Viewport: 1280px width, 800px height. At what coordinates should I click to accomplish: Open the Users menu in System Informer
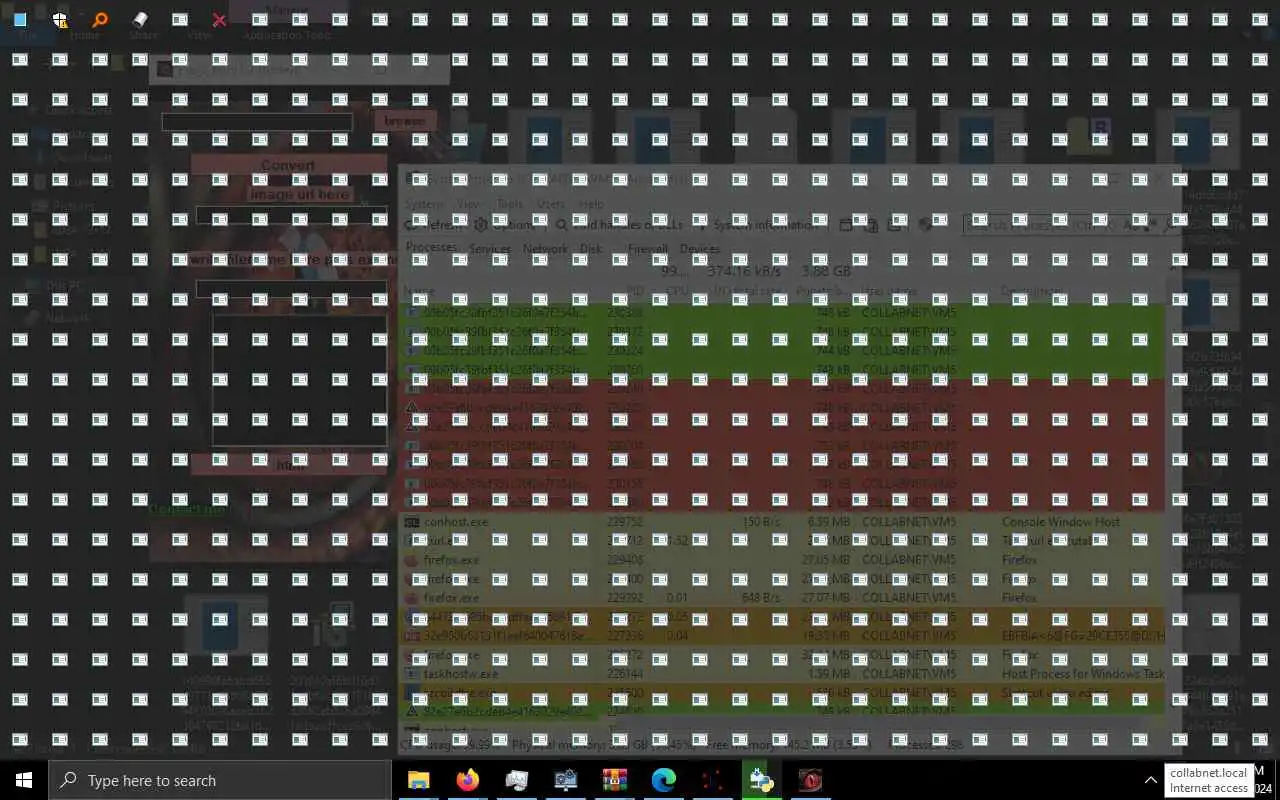coord(551,204)
